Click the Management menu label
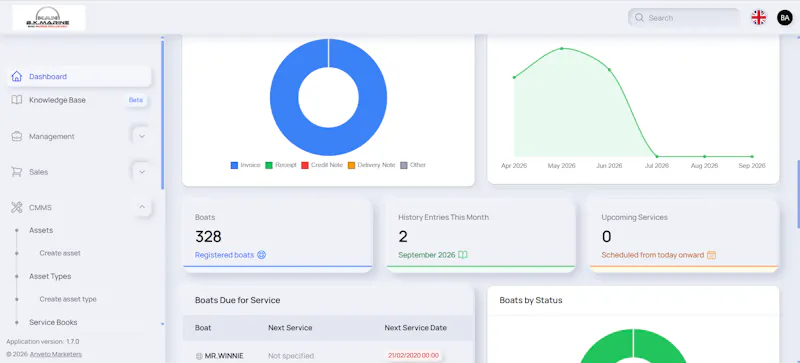Screen dimensions: 800x363 (52, 136)
